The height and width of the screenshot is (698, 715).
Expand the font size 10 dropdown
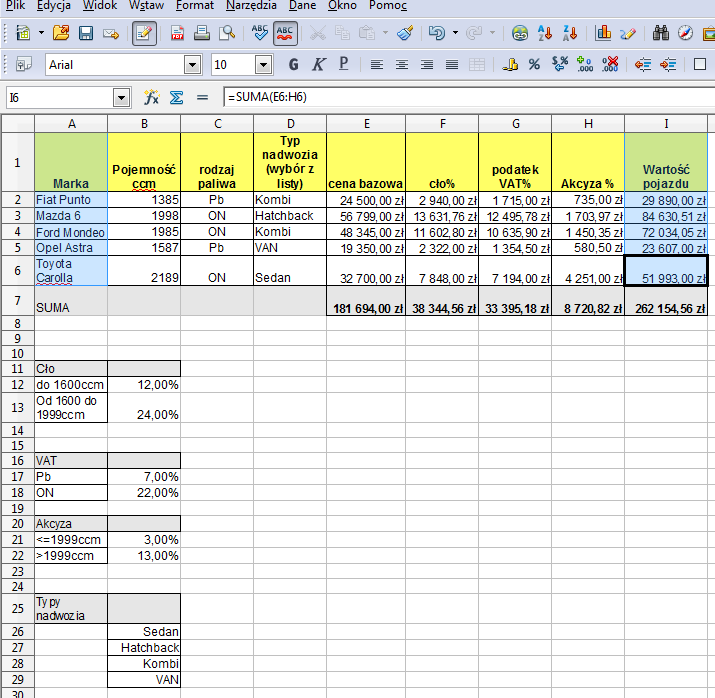click(264, 65)
